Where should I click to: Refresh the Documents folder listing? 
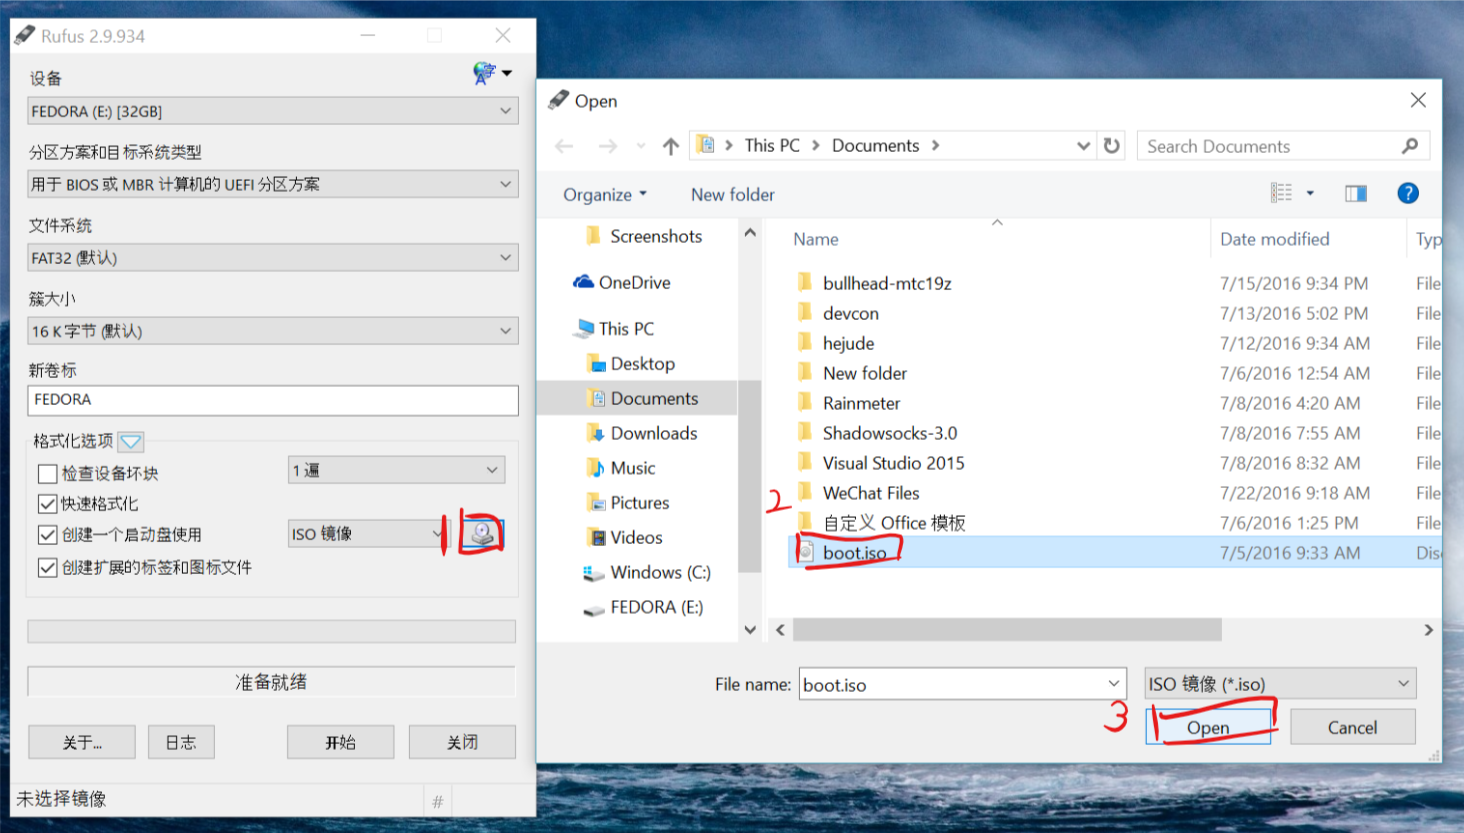click(x=1112, y=146)
